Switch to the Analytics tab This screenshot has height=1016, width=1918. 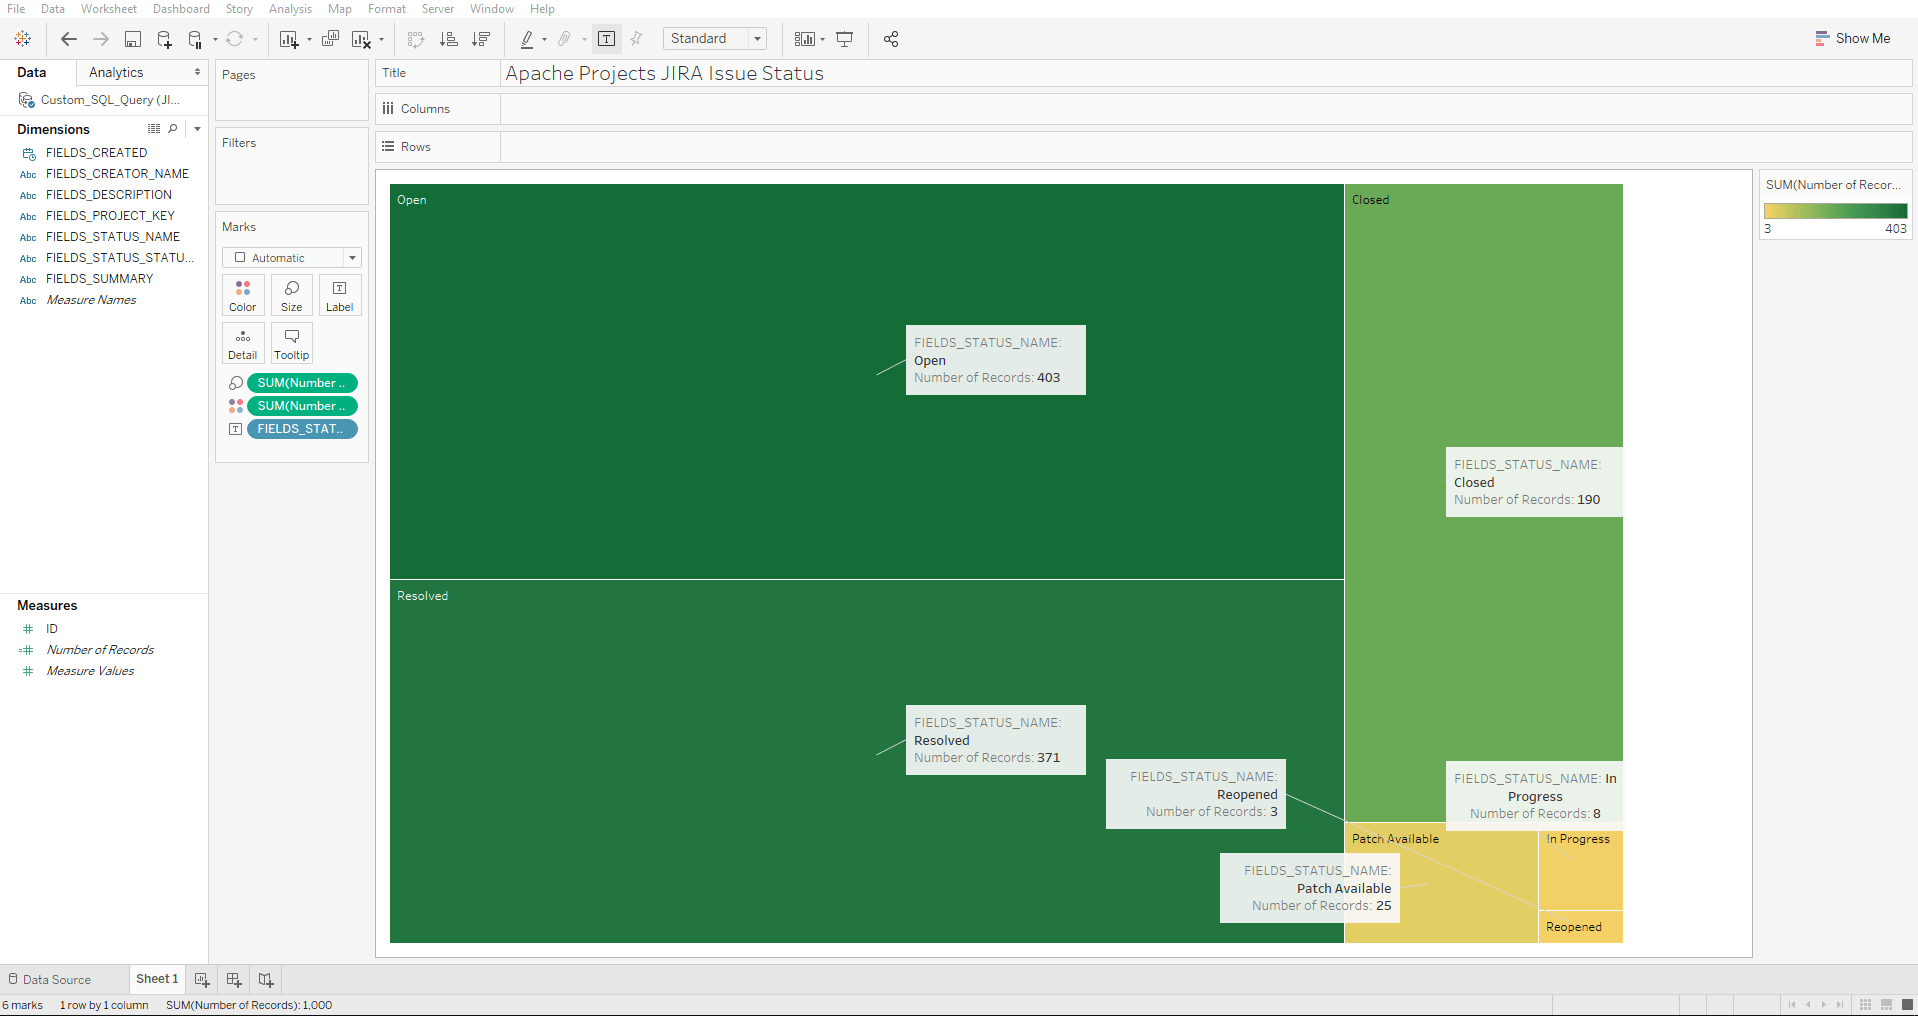(116, 72)
